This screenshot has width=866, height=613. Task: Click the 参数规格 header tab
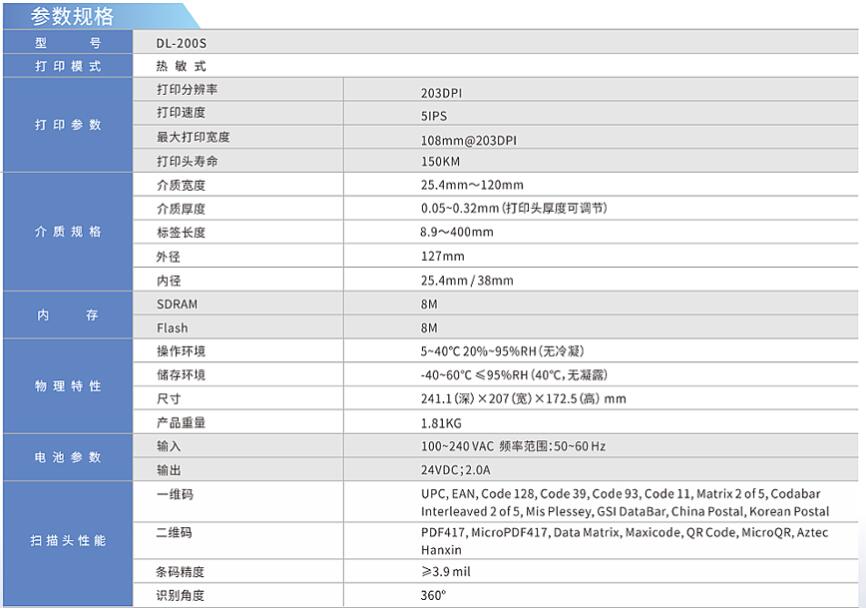coord(72,16)
